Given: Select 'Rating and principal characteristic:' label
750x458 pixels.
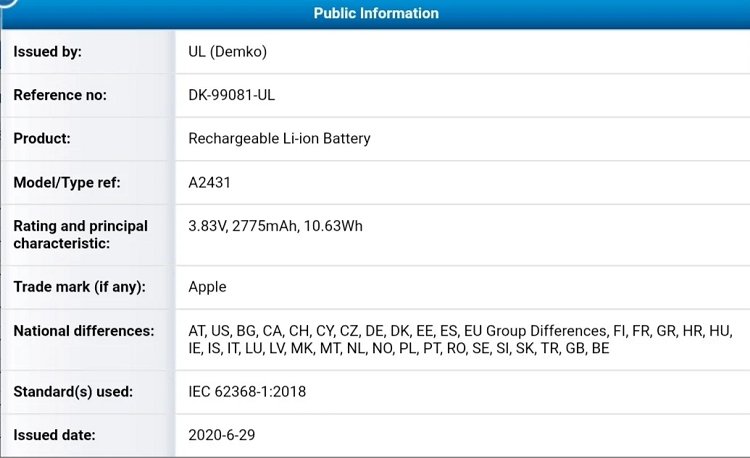Looking at the screenshot, I should point(80,234).
